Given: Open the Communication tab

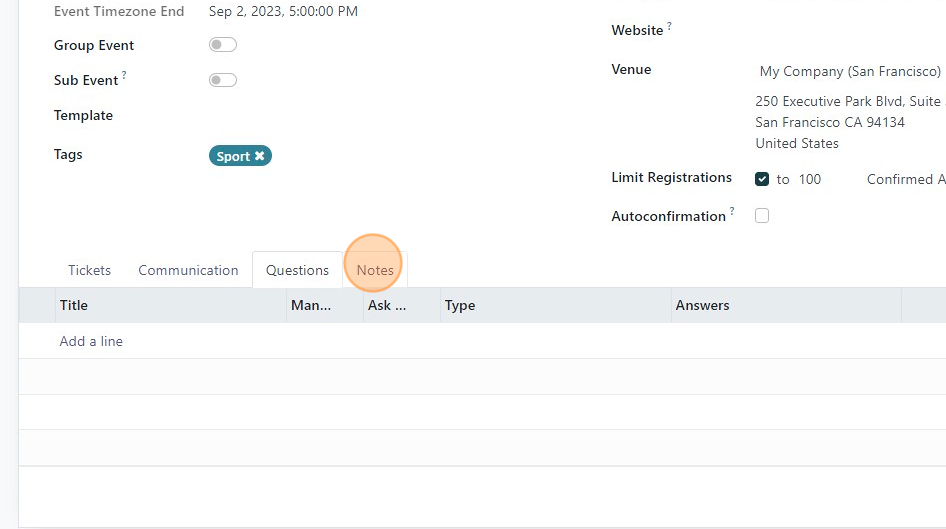Looking at the screenshot, I should tap(188, 270).
